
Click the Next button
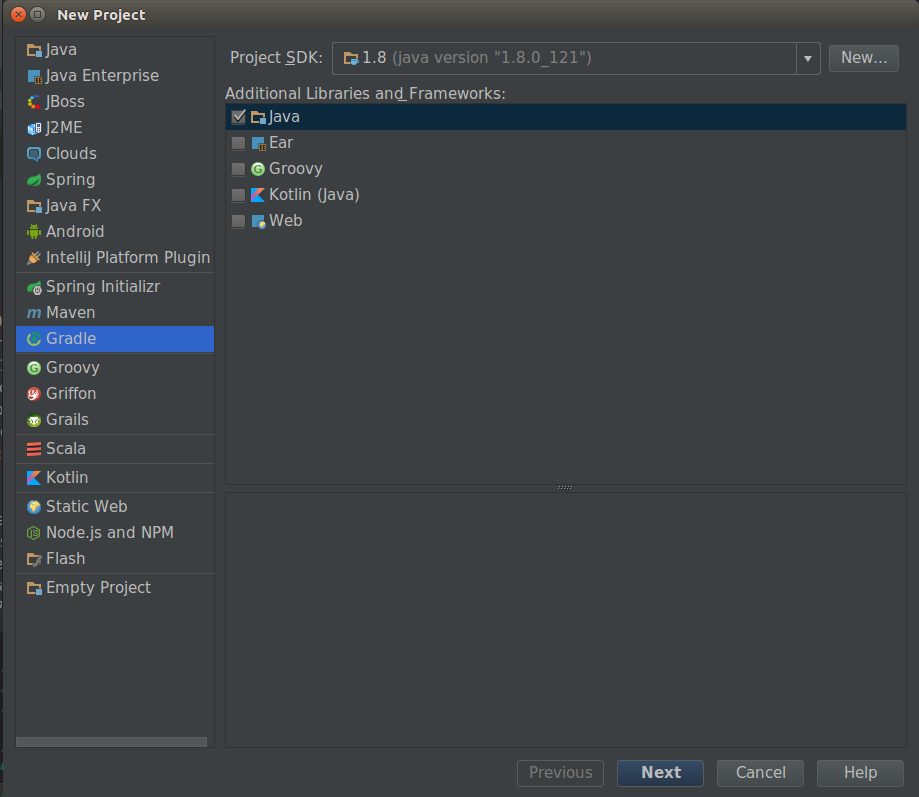(660, 772)
